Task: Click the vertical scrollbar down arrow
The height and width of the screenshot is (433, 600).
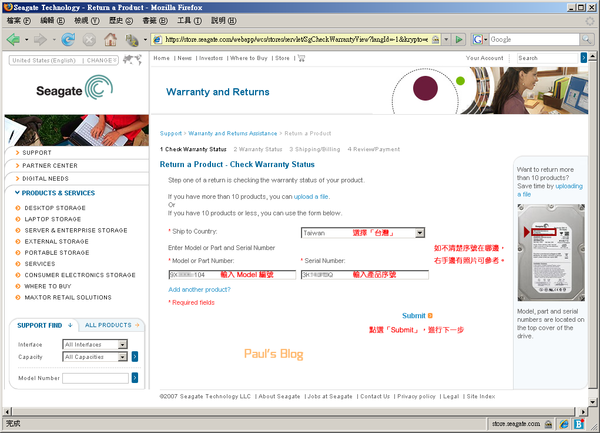Action: point(593,402)
